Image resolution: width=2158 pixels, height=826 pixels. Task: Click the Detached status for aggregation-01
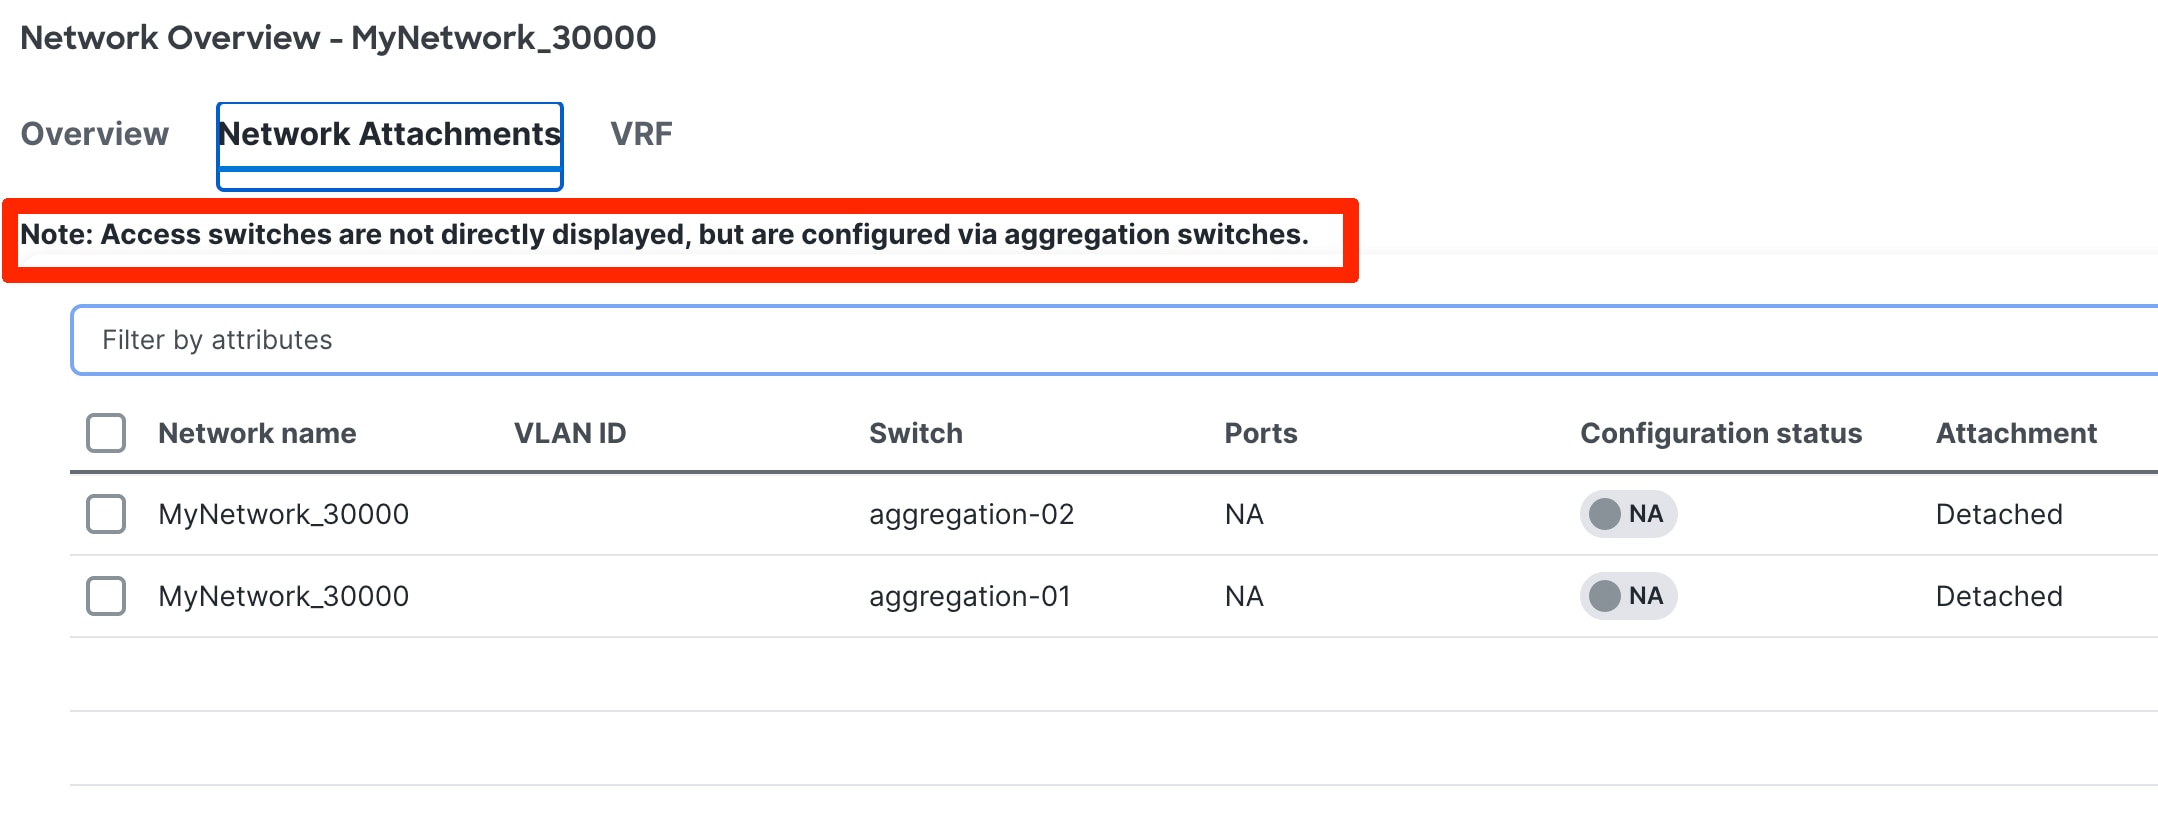(1999, 596)
